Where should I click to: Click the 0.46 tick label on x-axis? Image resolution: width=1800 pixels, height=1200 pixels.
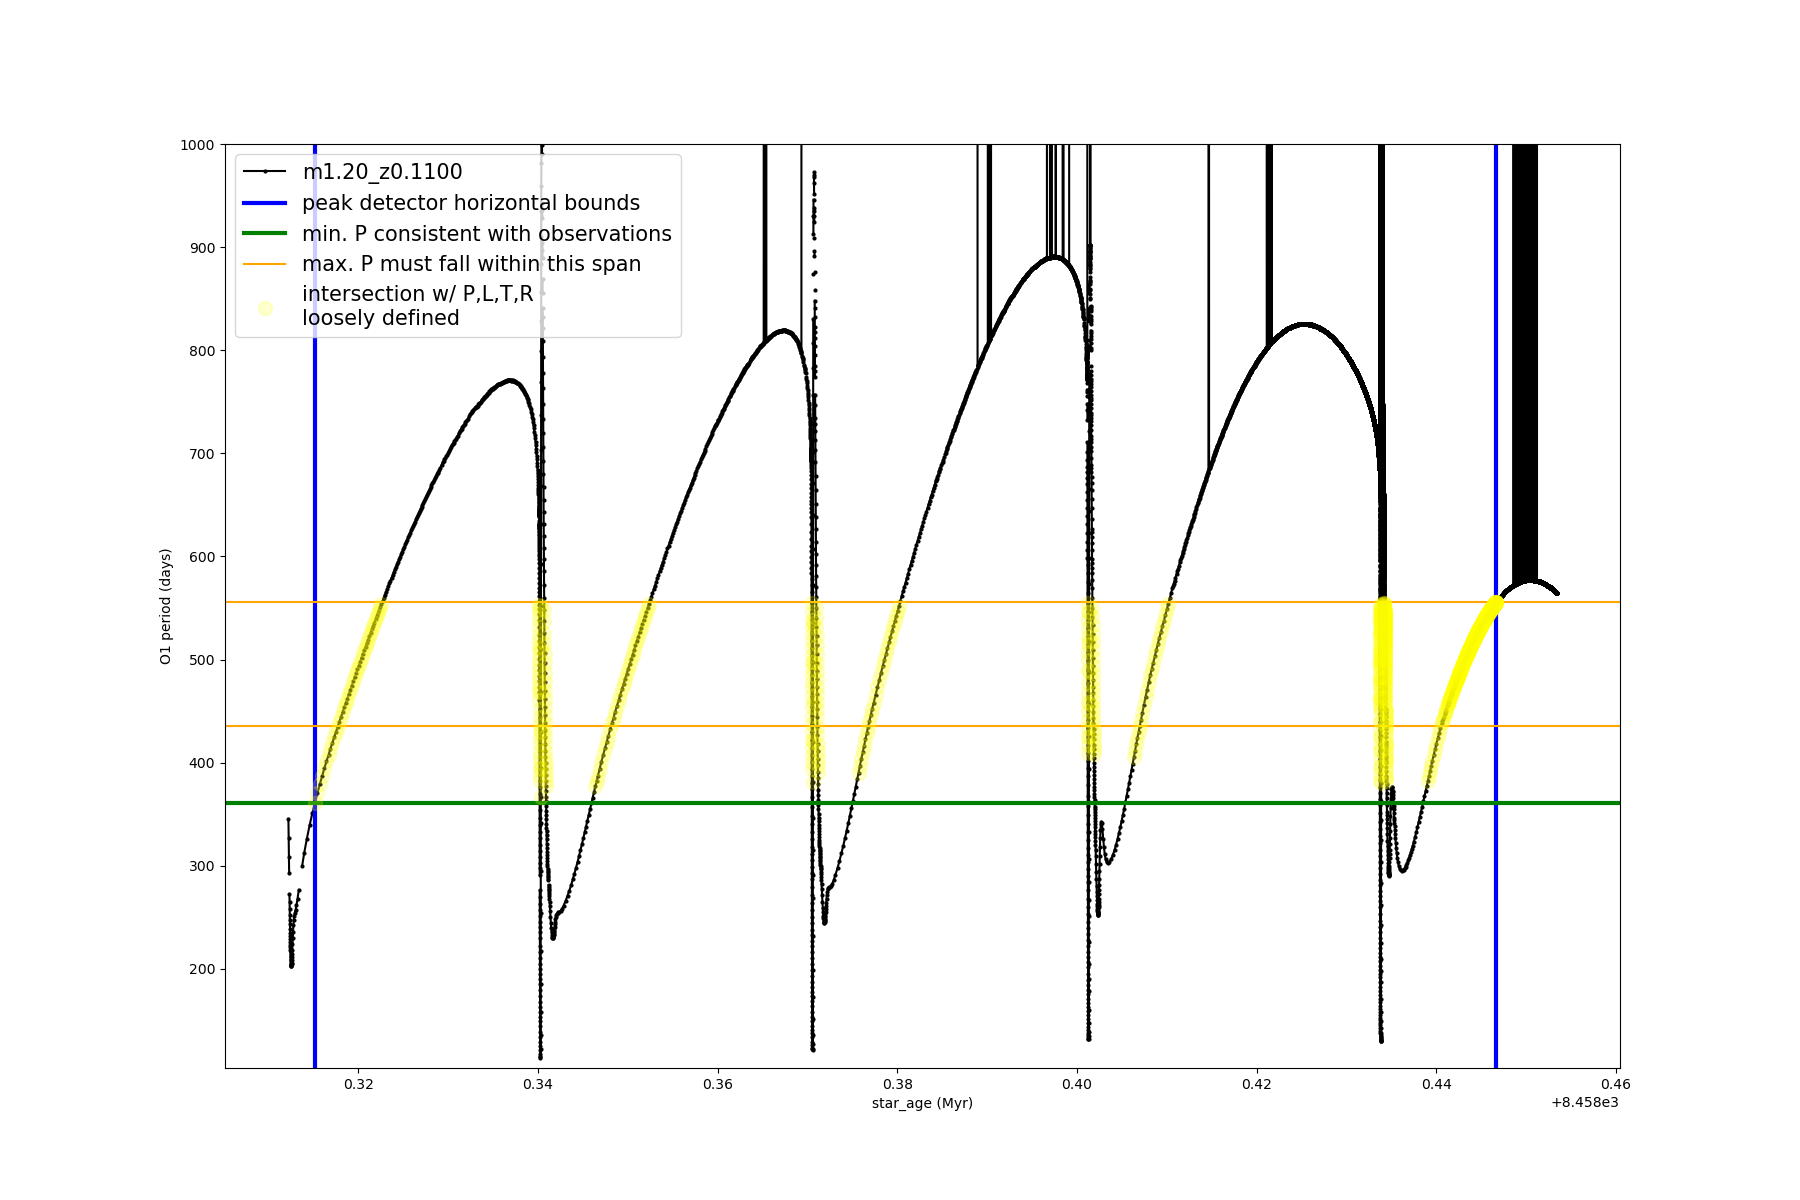coord(1616,1083)
